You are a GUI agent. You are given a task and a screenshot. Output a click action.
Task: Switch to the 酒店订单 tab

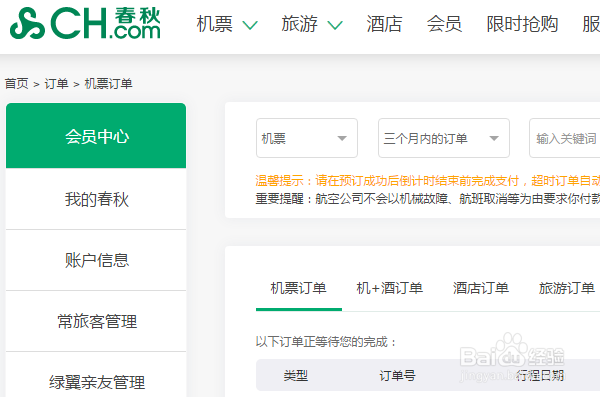tap(481, 288)
